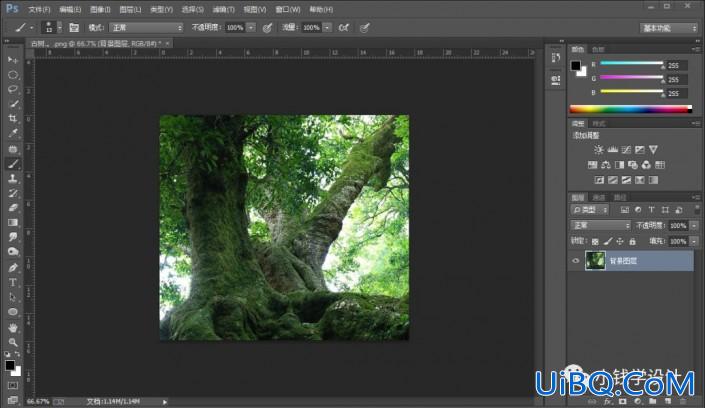This screenshot has width=705, height=408.
Task: Toggle the brush panel button
Action: click(x=74, y=28)
